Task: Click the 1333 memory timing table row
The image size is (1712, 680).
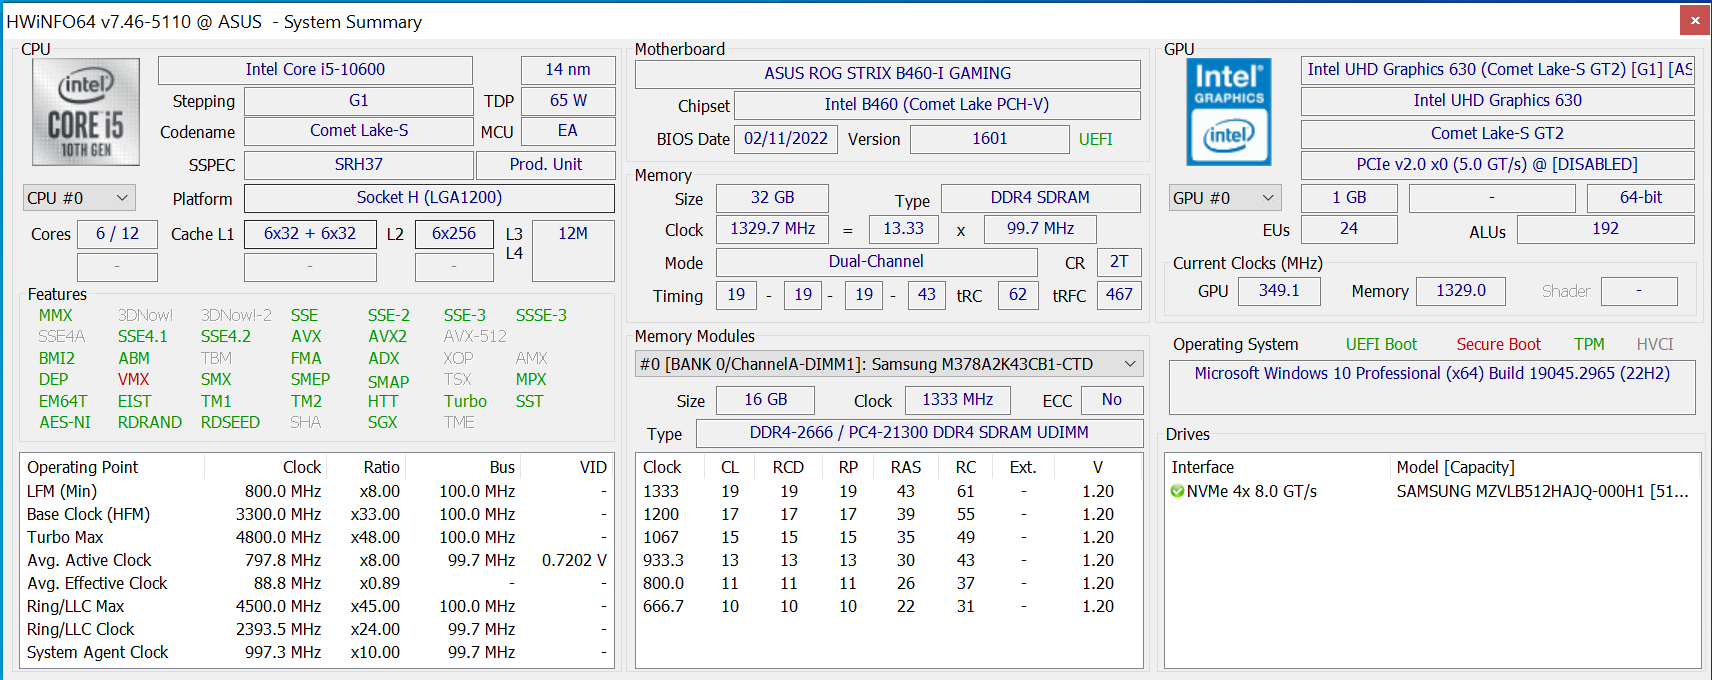Action: (889, 491)
